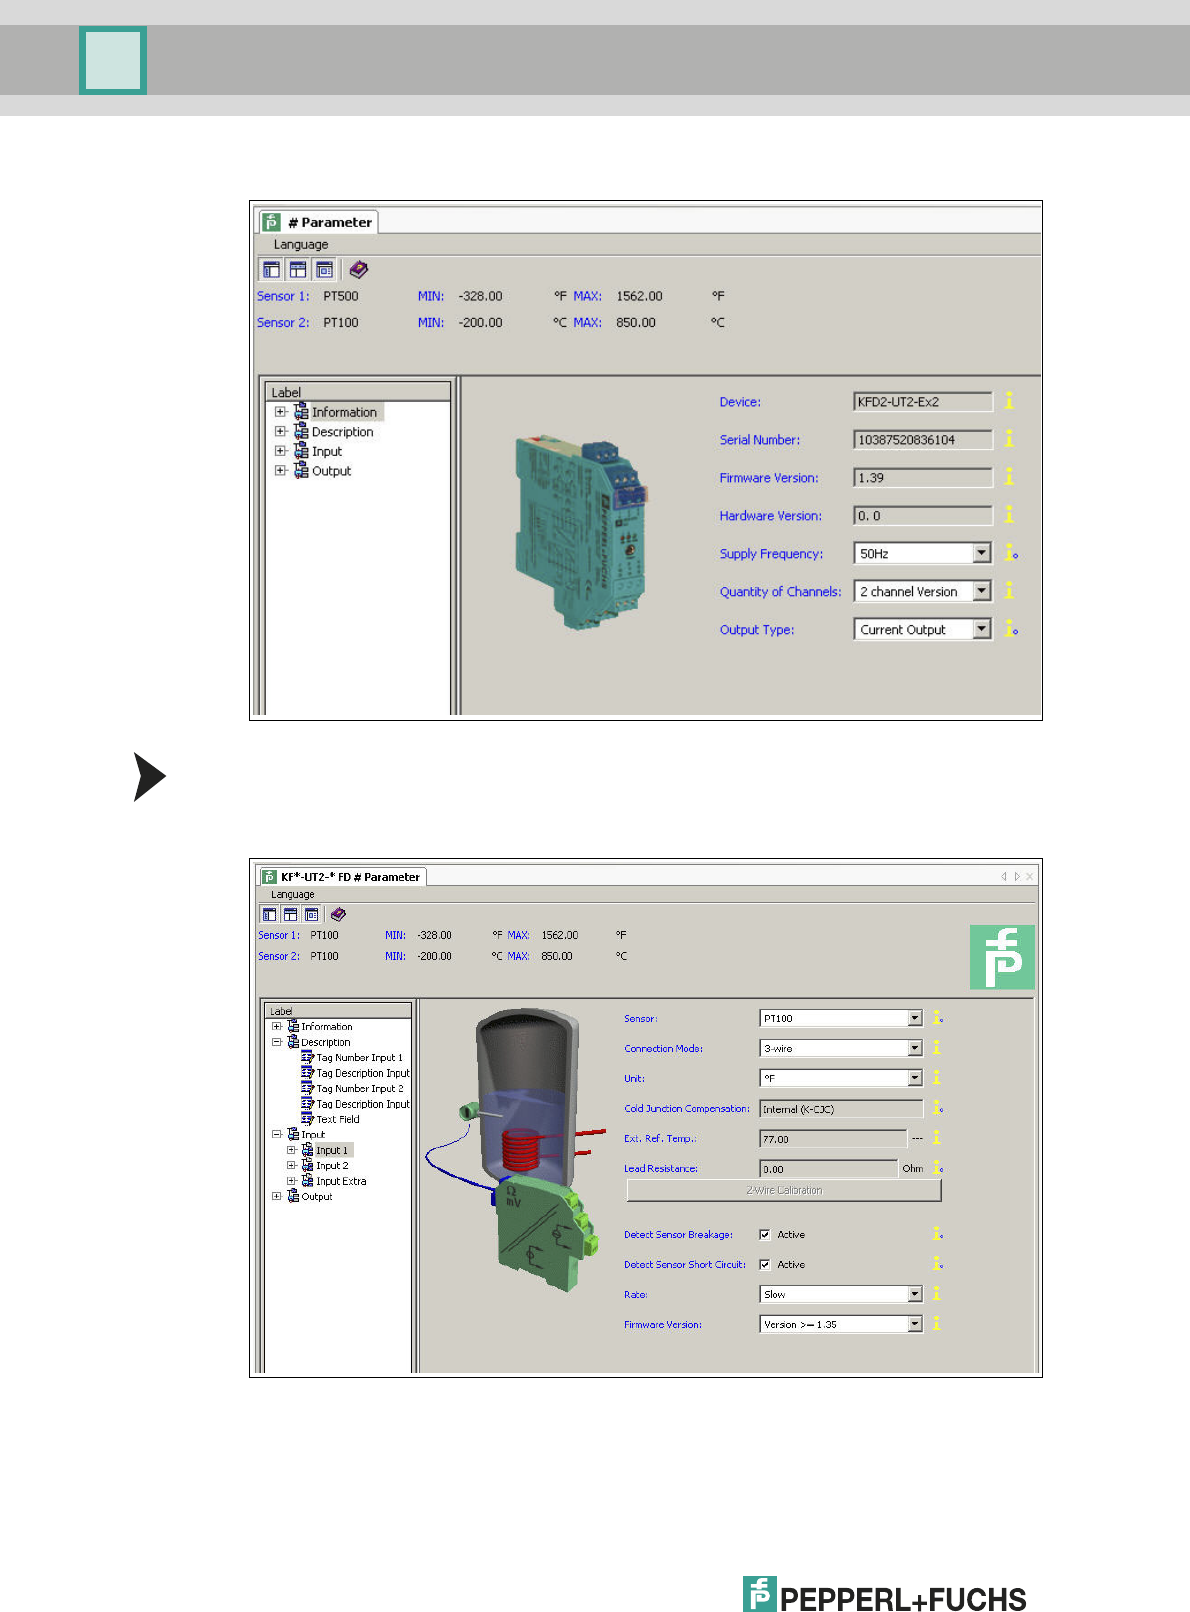
Task: Click info icon beside Detect Sensor Short Circuit
Action: click(x=938, y=1264)
